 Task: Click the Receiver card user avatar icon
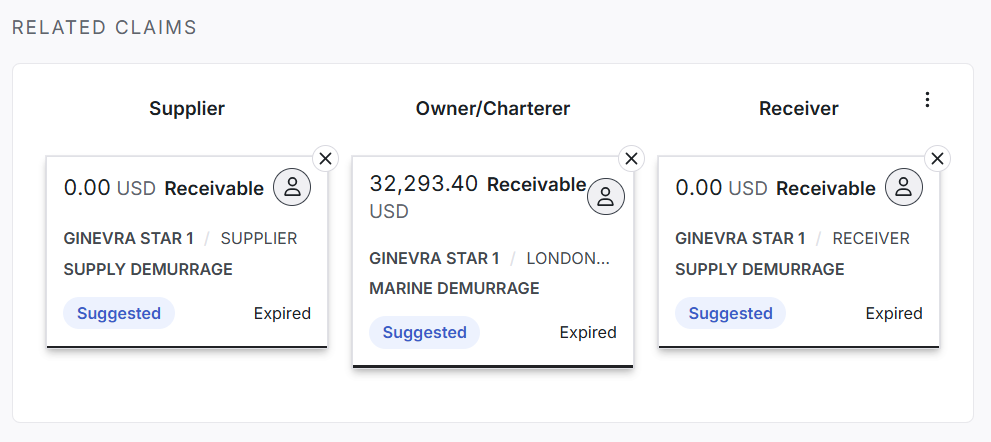(x=904, y=187)
